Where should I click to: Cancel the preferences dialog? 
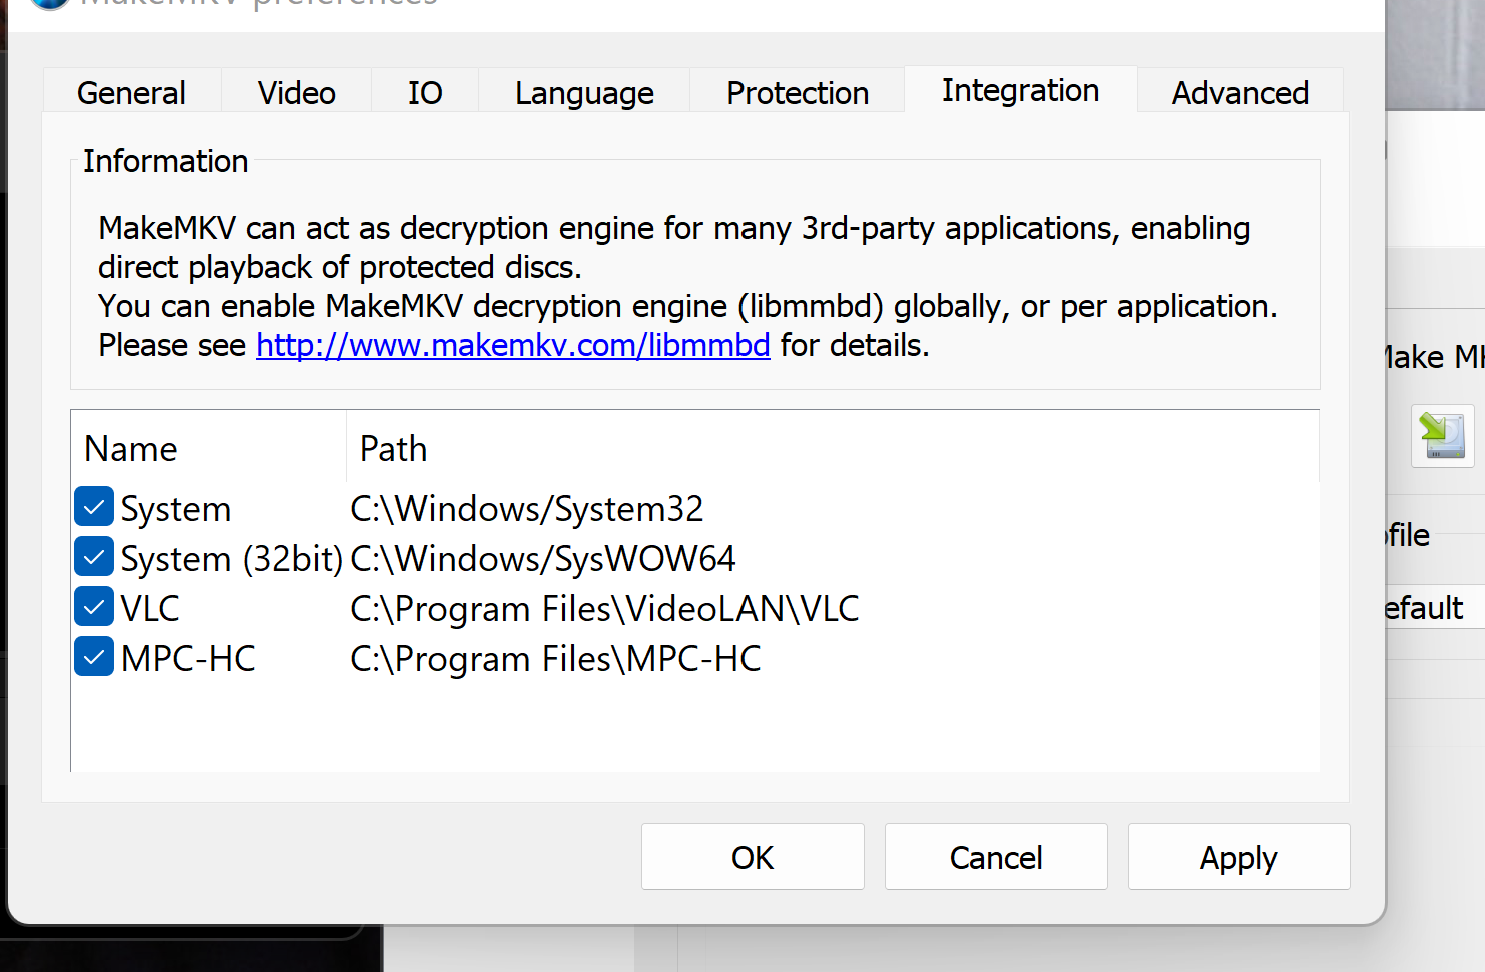click(996, 857)
